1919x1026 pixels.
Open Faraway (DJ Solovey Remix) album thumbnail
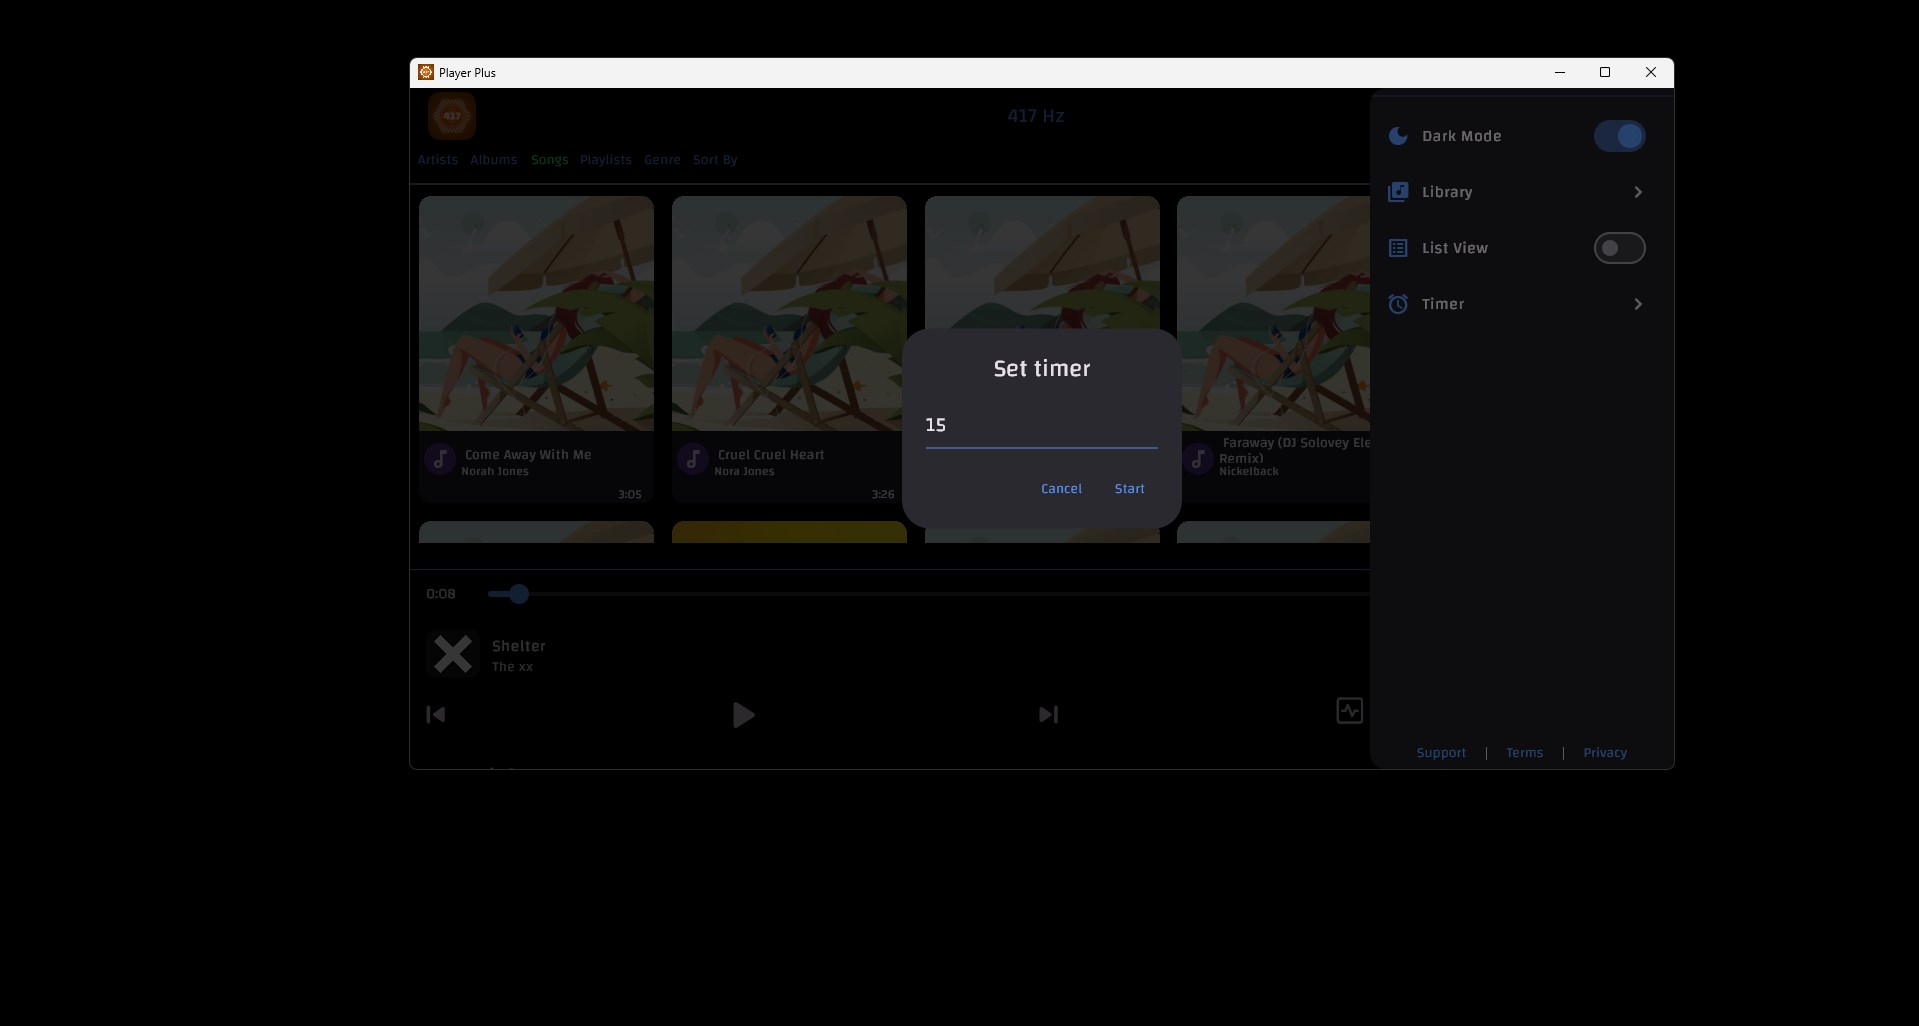(1274, 314)
